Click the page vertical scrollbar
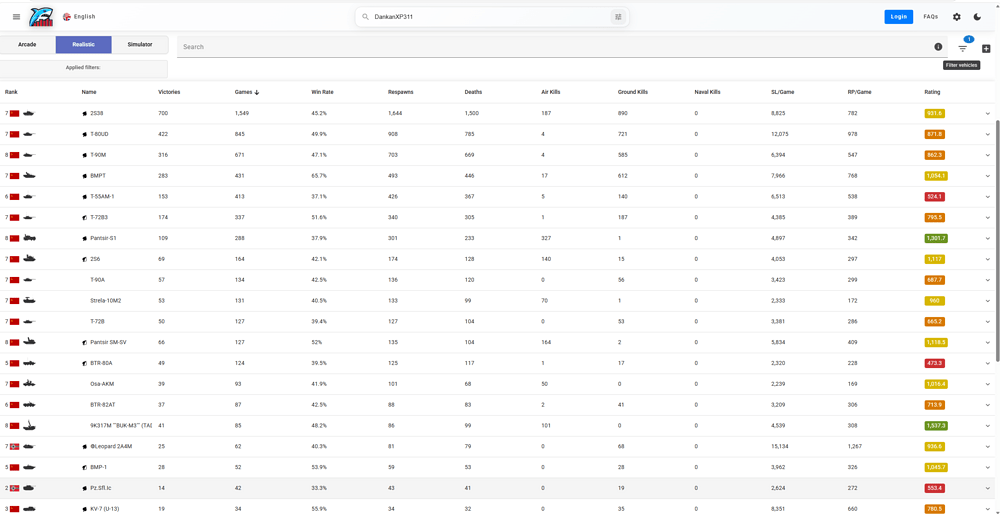The height and width of the screenshot is (514, 1000). tap(997, 239)
